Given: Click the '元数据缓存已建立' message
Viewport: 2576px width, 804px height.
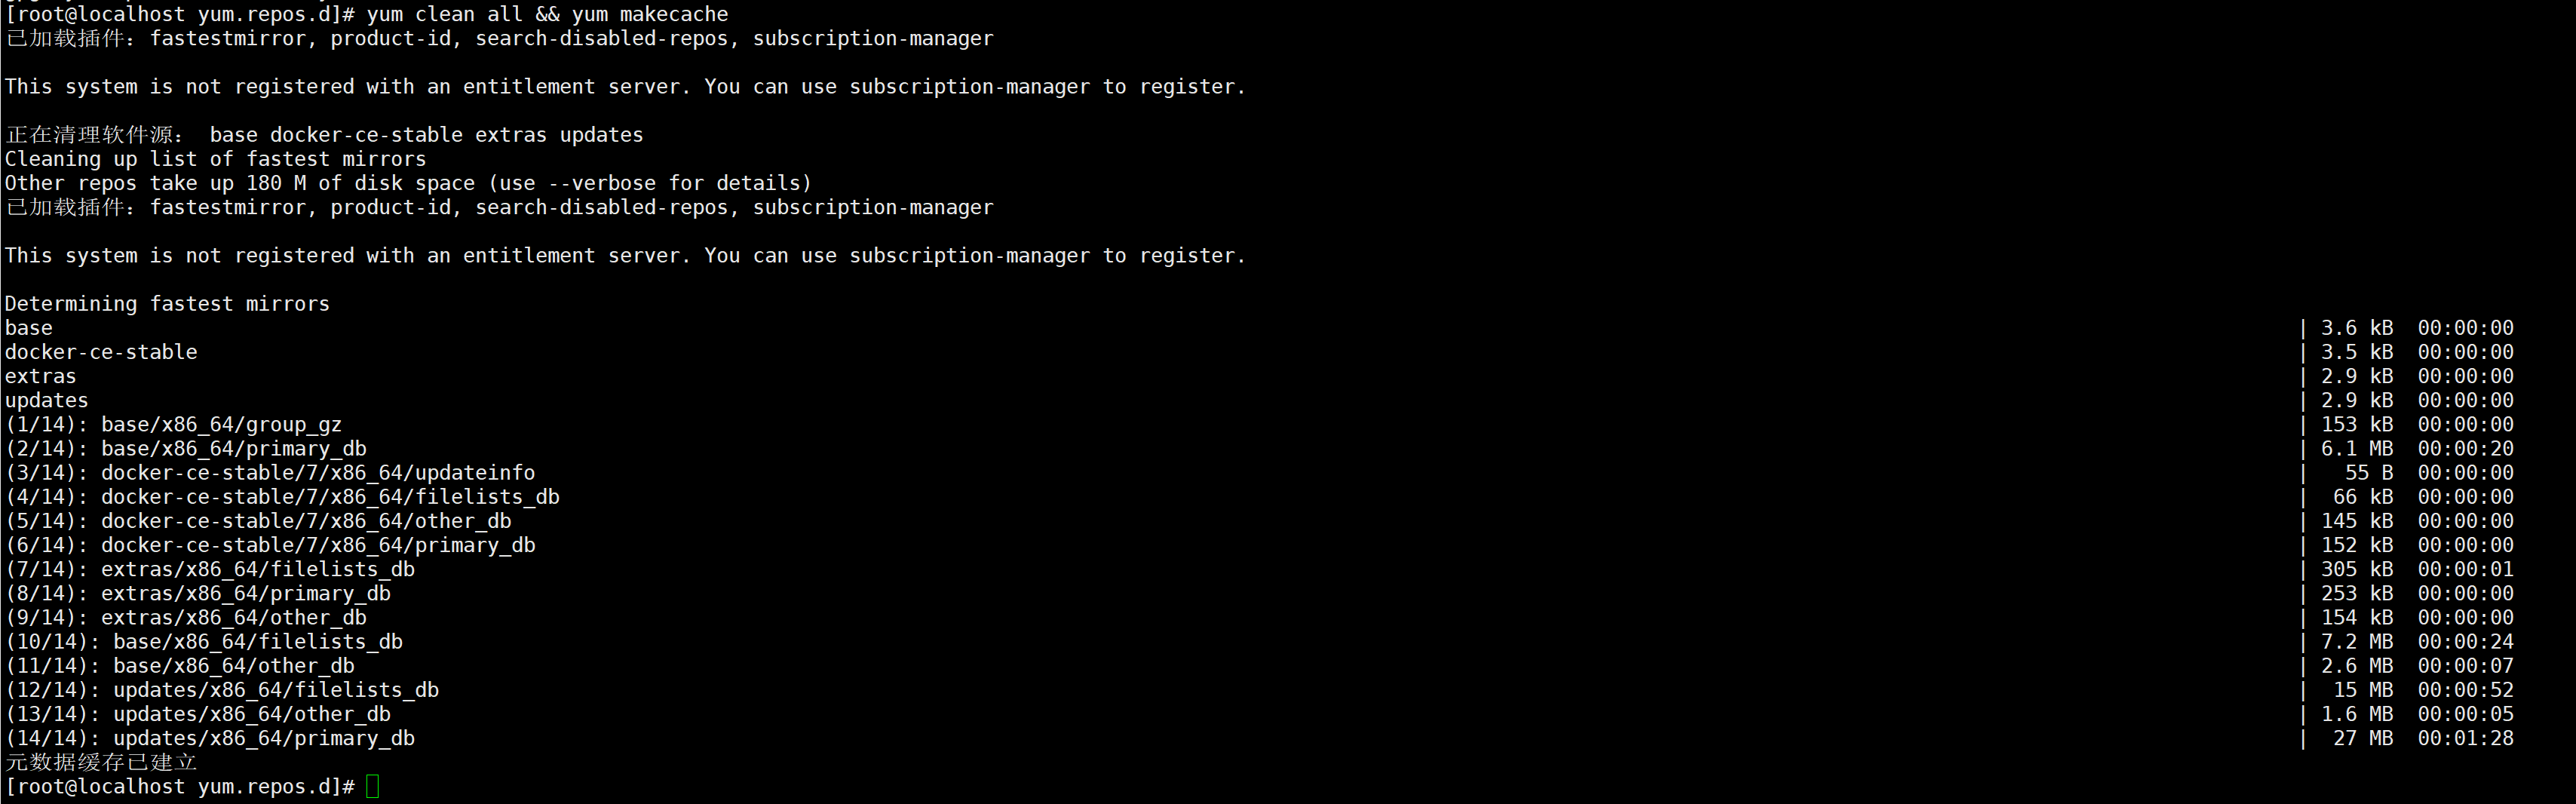Looking at the screenshot, I should click(101, 762).
